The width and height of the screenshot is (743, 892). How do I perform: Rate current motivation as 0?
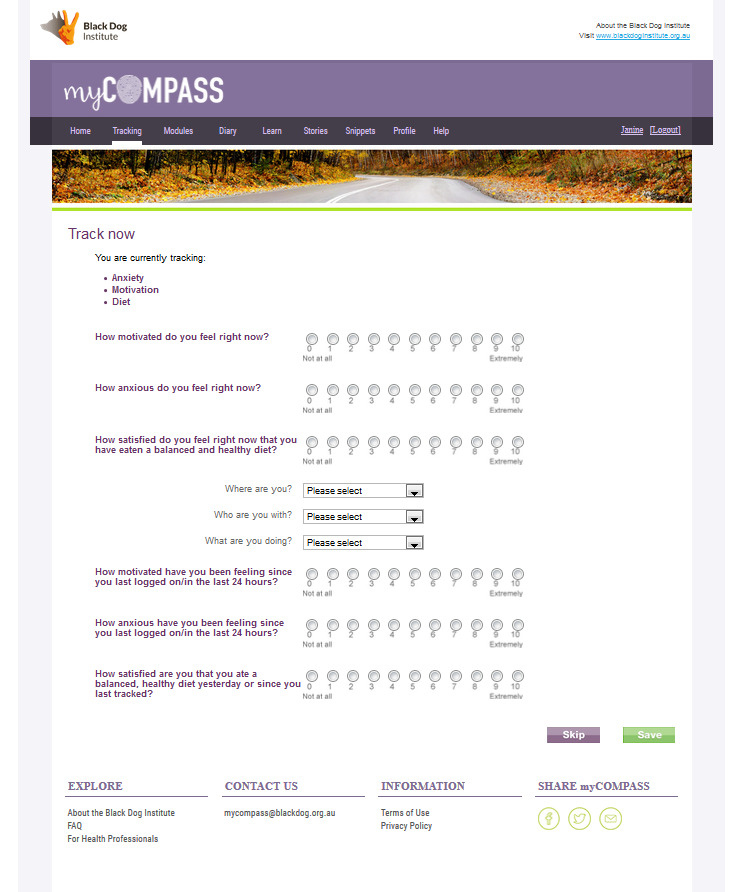[312, 339]
